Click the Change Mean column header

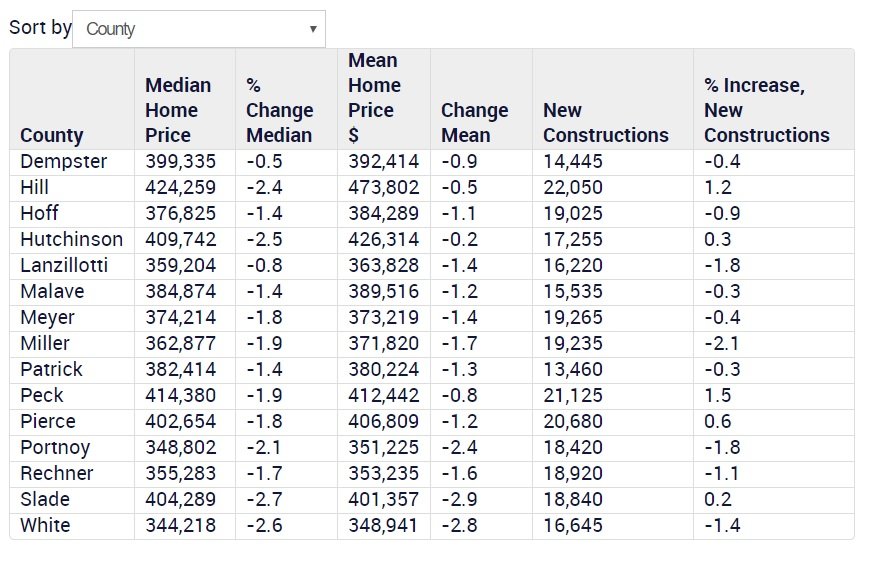coord(475,122)
